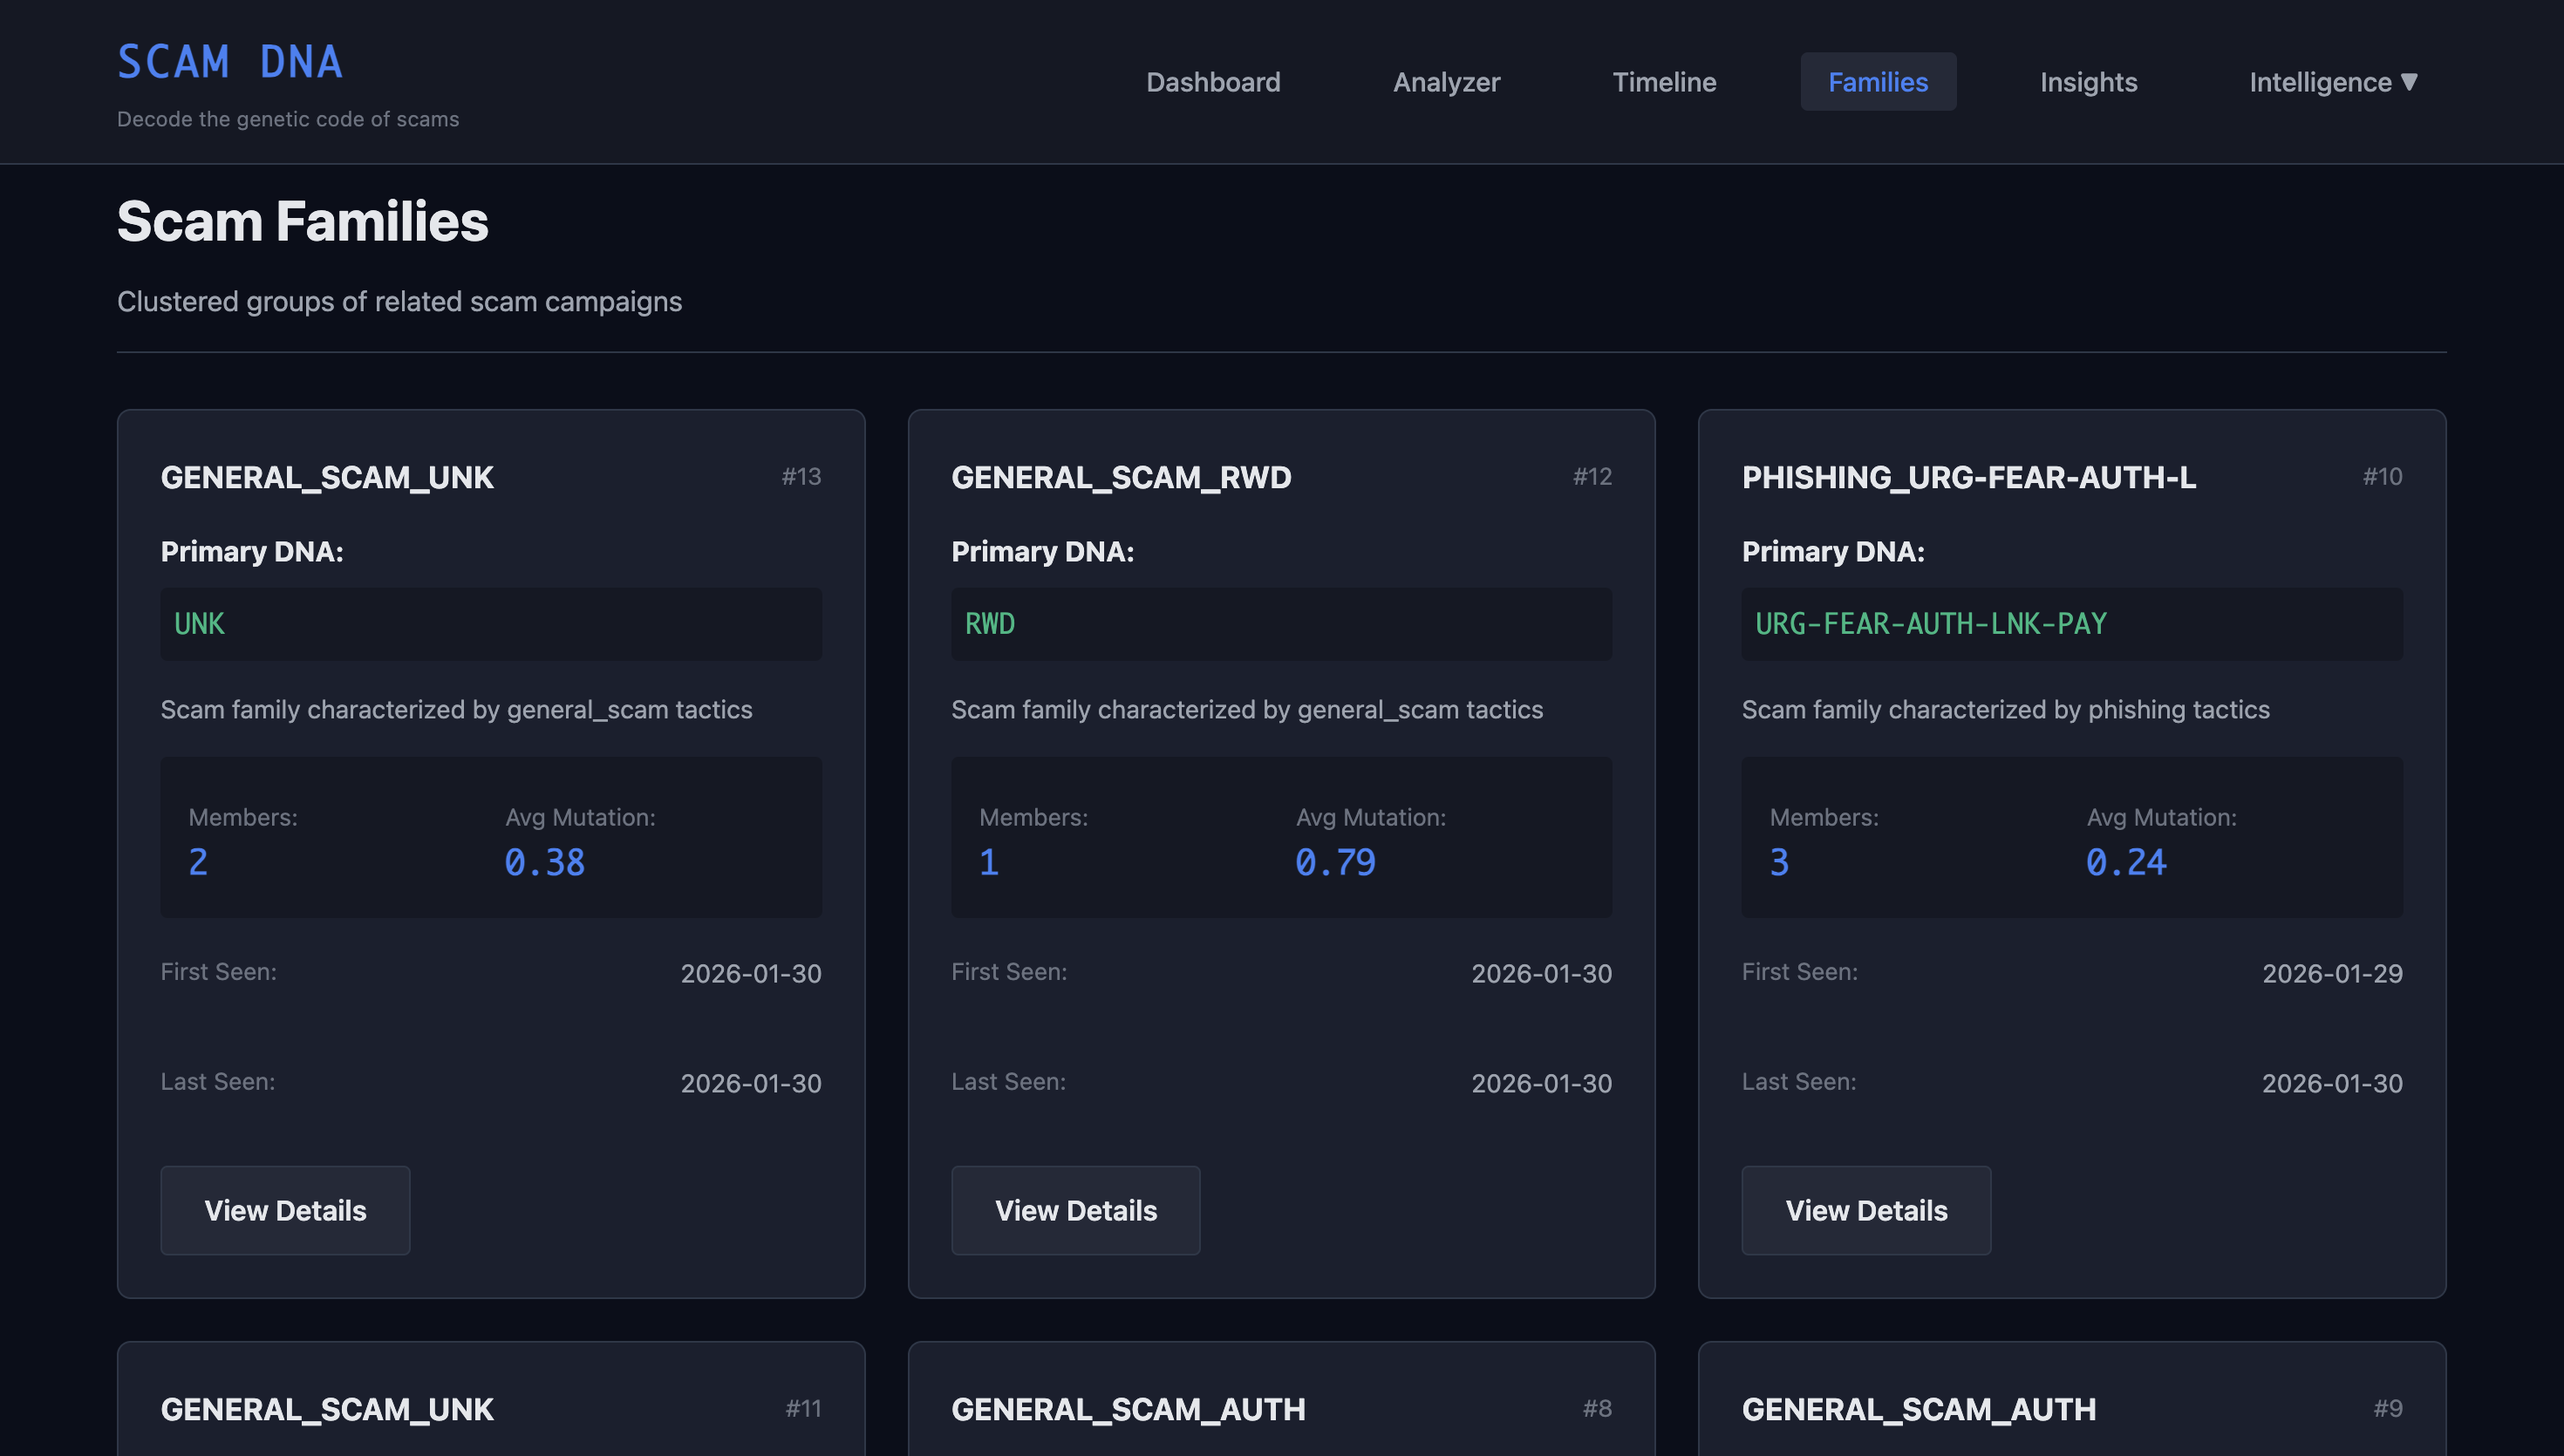Click the GENERAL_SCAM_RWD card title
The height and width of the screenshot is (1456, 2564).
tap(1120, 477)
